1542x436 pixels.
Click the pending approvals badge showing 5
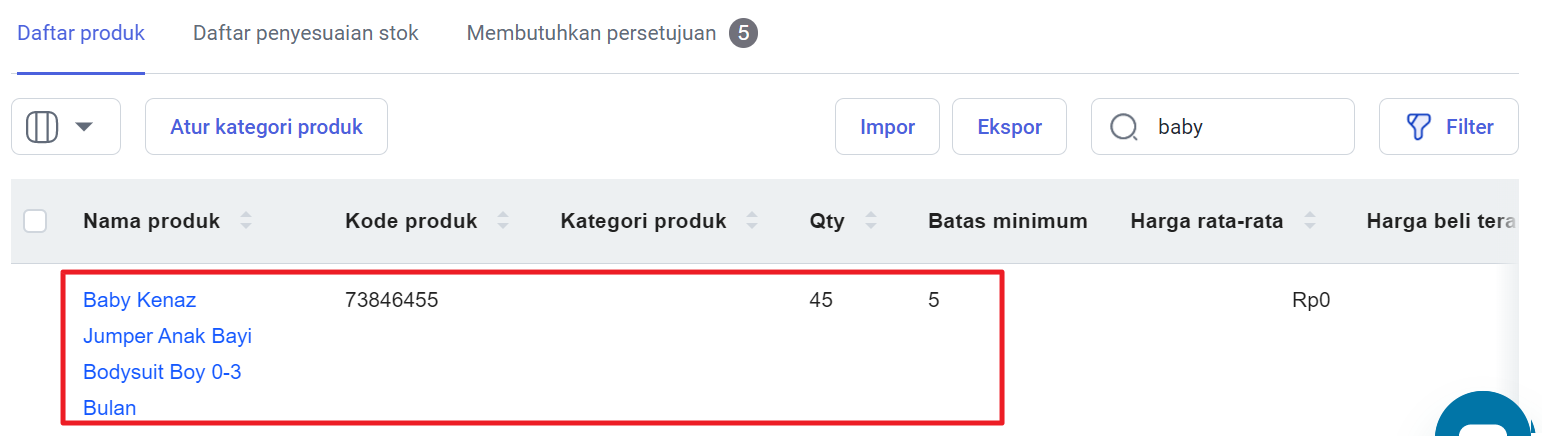click(x=743, y=34)
